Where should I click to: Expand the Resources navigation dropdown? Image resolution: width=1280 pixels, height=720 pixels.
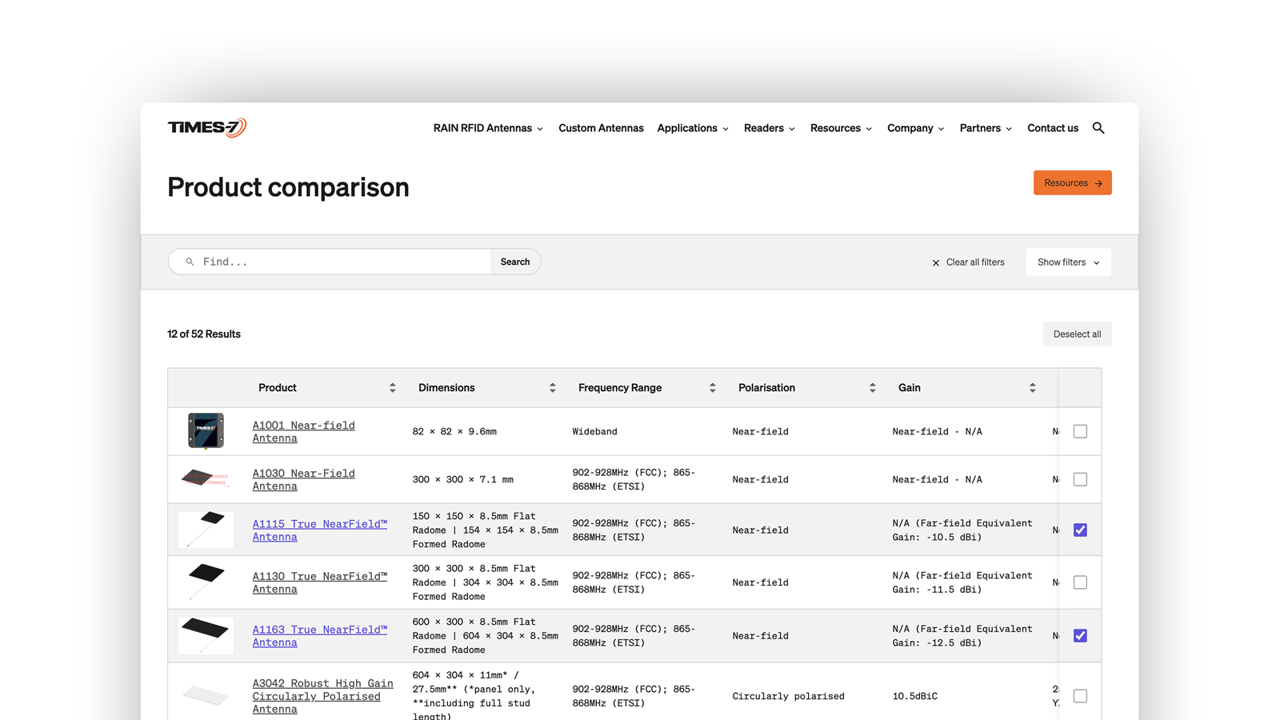pyautogui.click(x=841, y=128)
